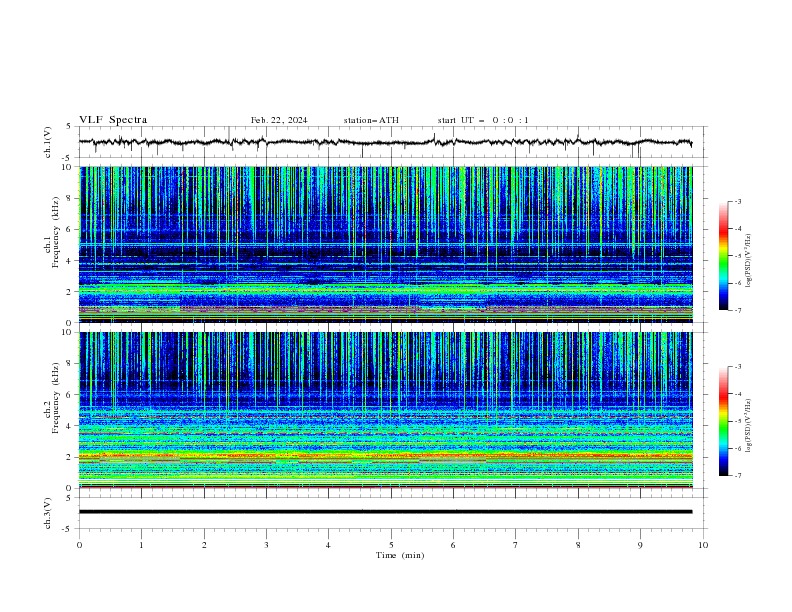Click the ch.2 PSD color scale bar
This screenshot has height=612, width=792.
coord(723,421)
